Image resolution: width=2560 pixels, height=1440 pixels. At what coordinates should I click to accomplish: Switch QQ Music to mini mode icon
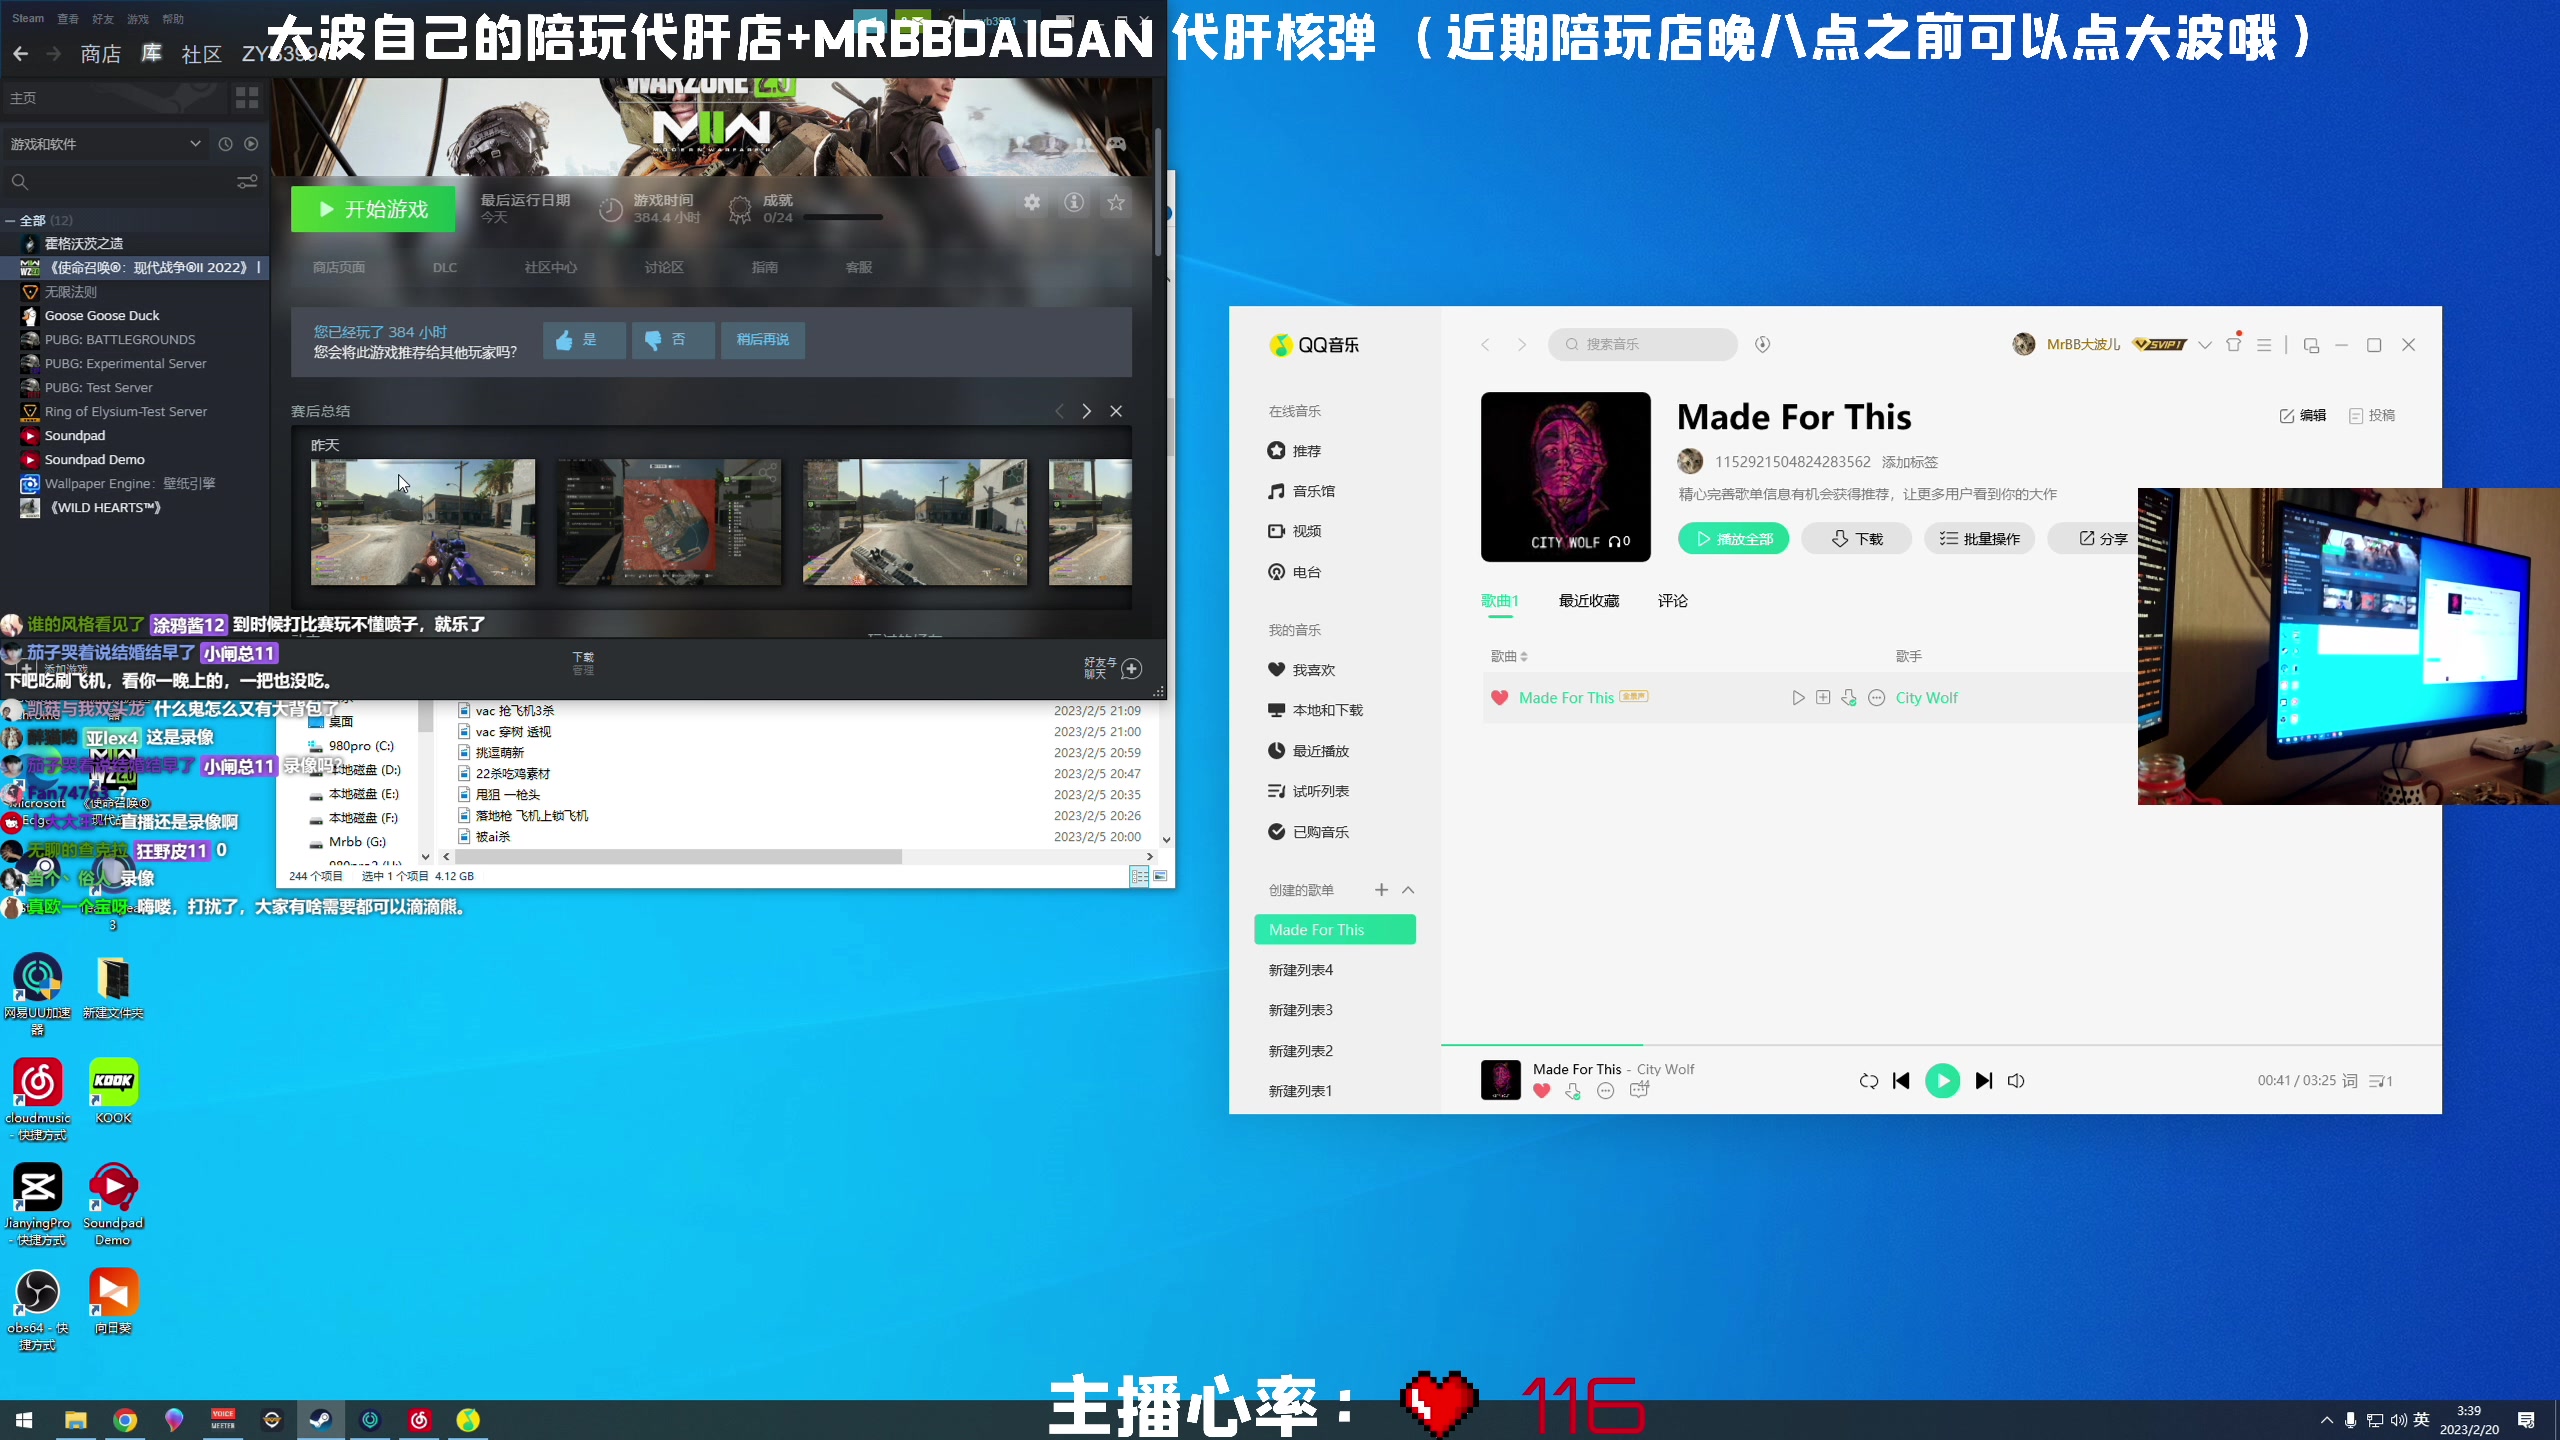[2311, 345]
